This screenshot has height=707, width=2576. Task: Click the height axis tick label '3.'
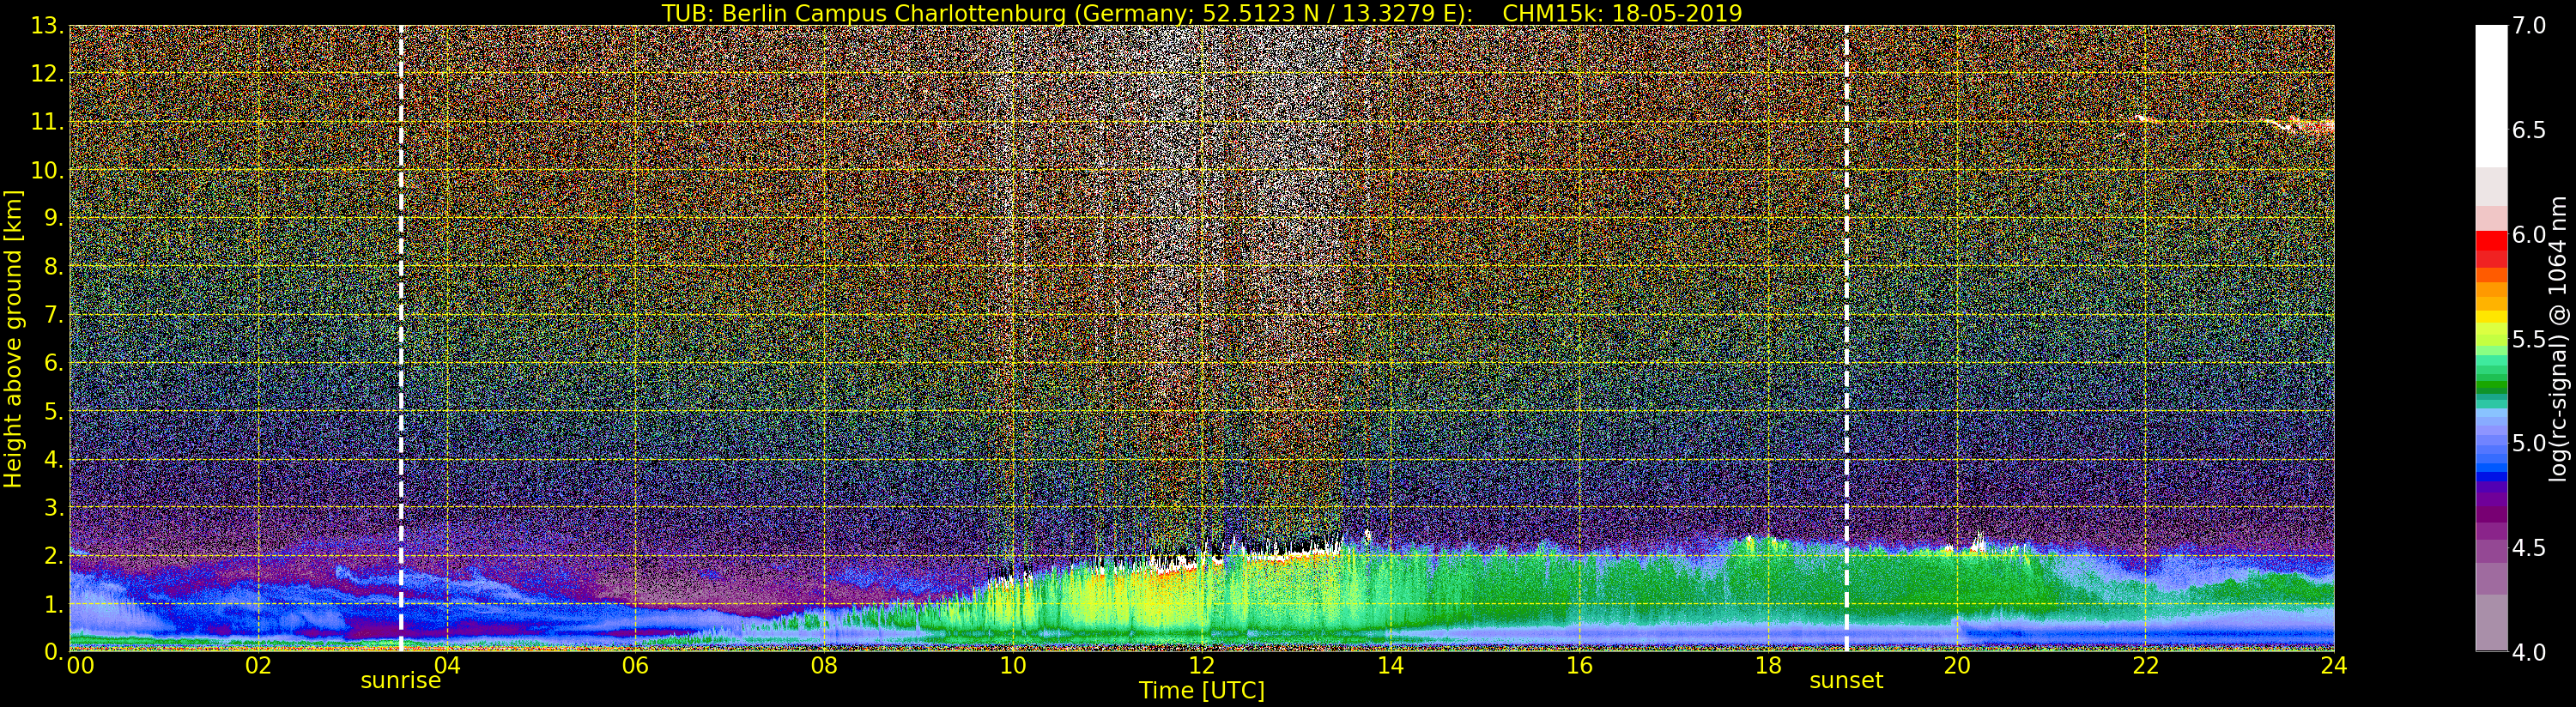pos(53,507)
